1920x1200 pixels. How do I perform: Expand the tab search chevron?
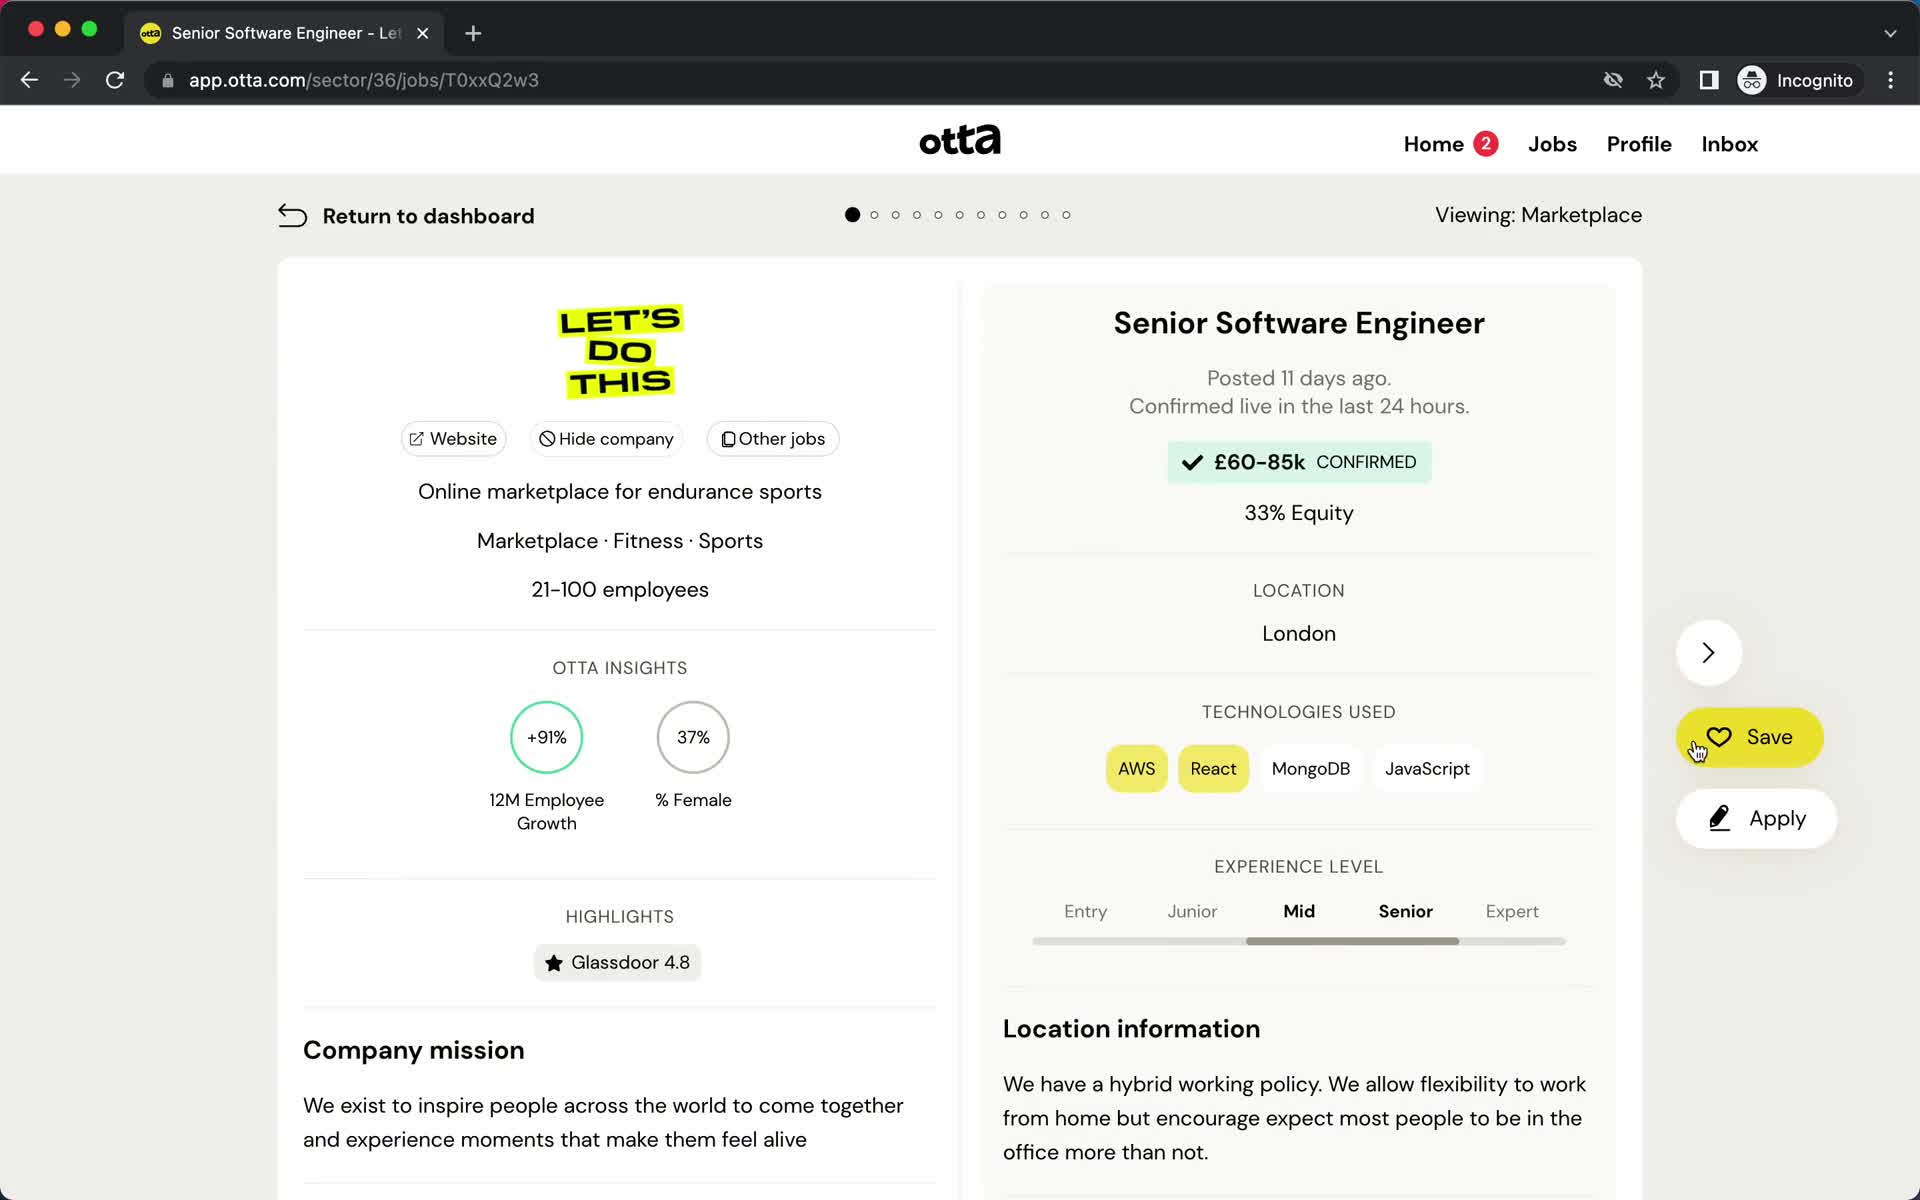point(1890,33)
